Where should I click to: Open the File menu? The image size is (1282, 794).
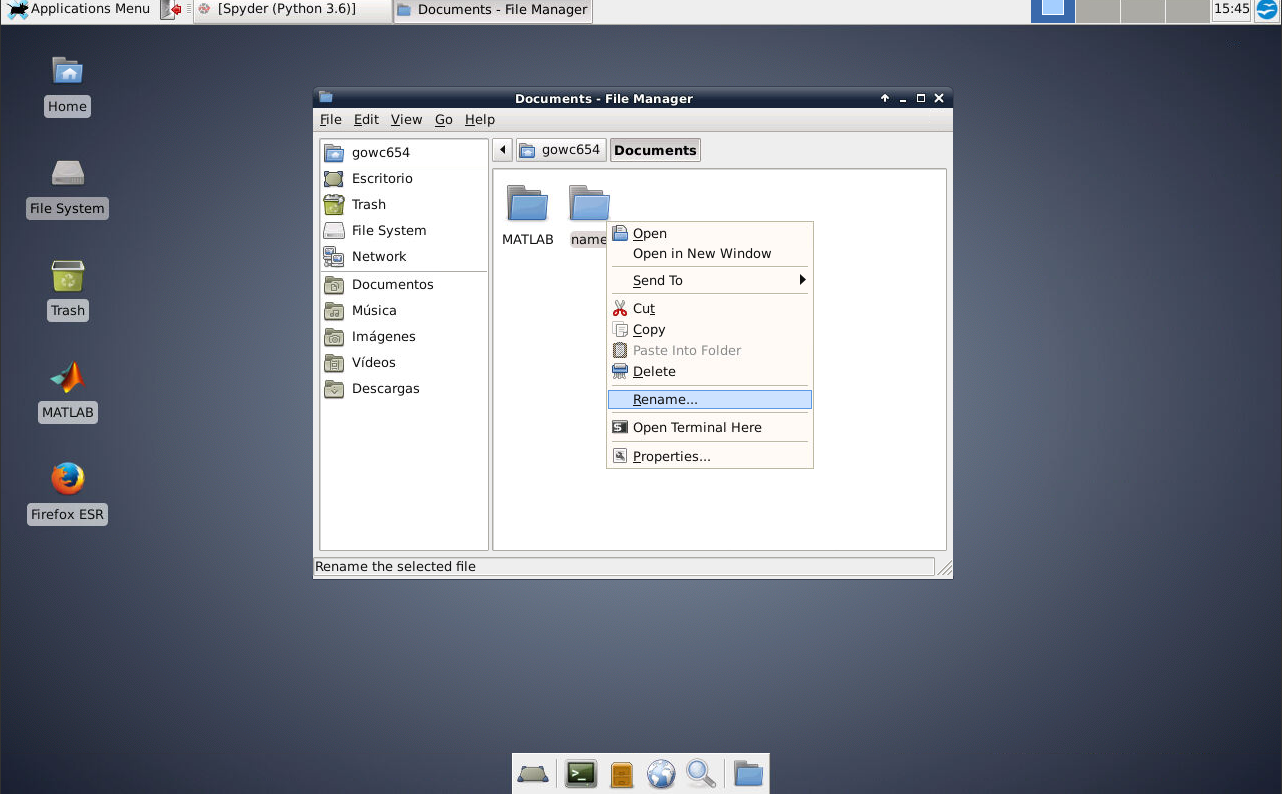click(330, 119)
